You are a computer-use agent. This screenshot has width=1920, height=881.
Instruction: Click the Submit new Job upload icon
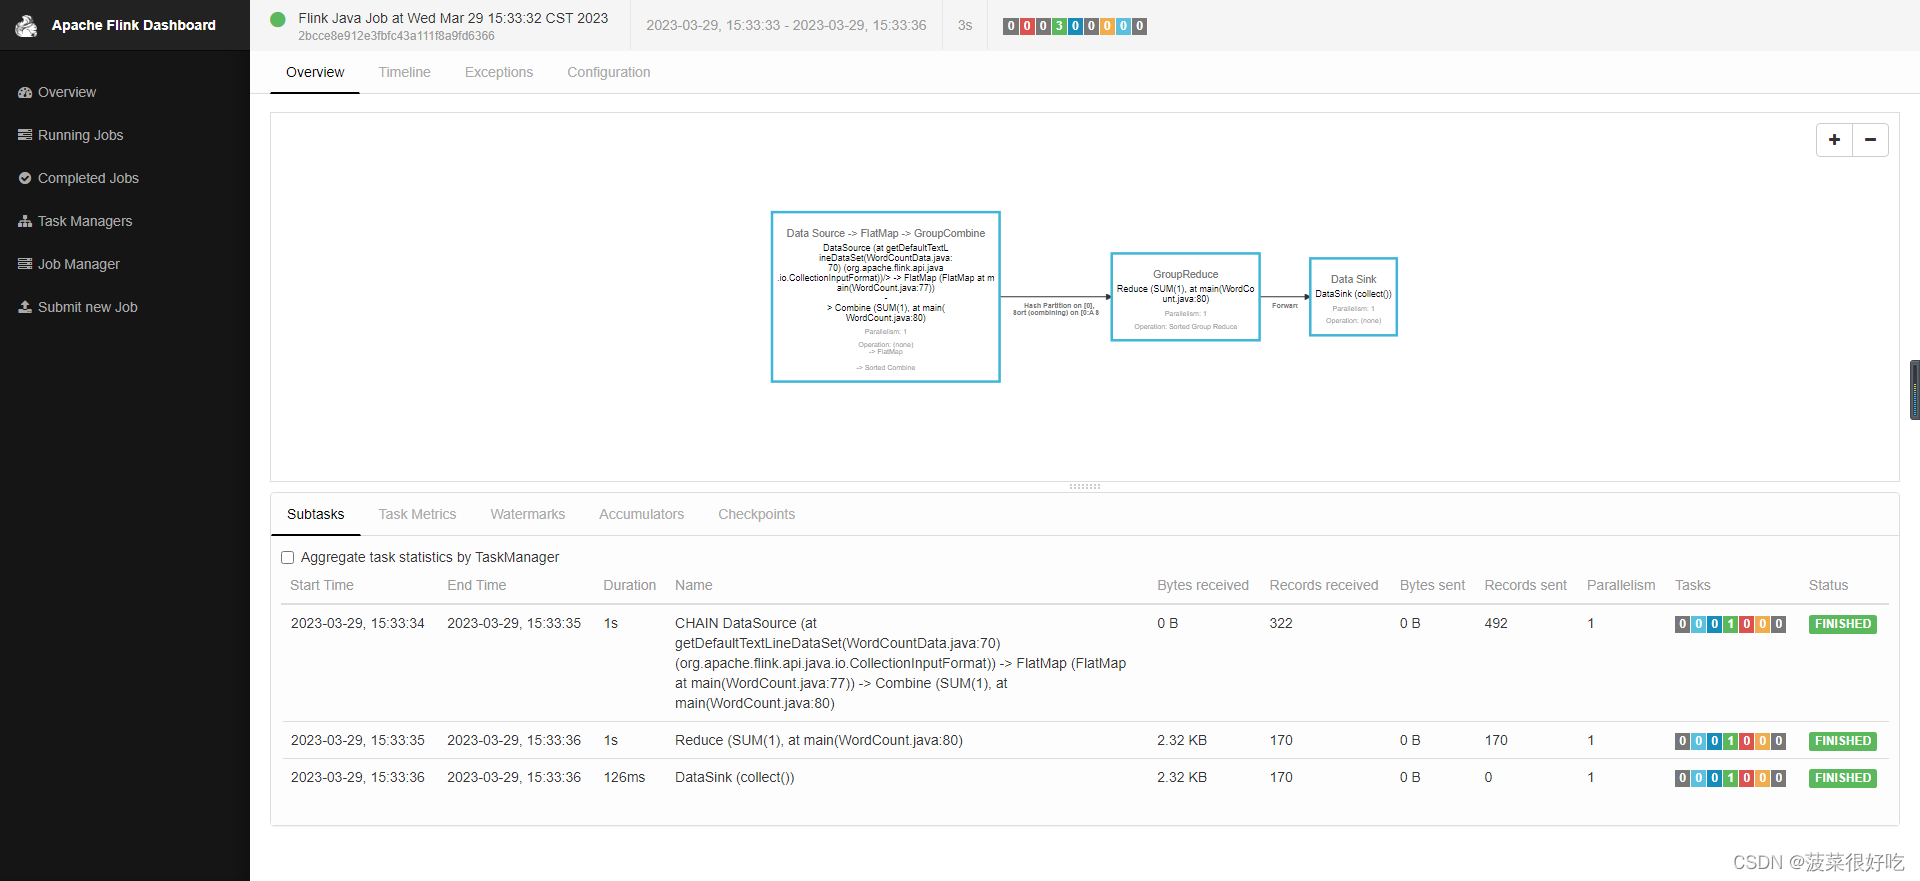click(x=25, y=307)
